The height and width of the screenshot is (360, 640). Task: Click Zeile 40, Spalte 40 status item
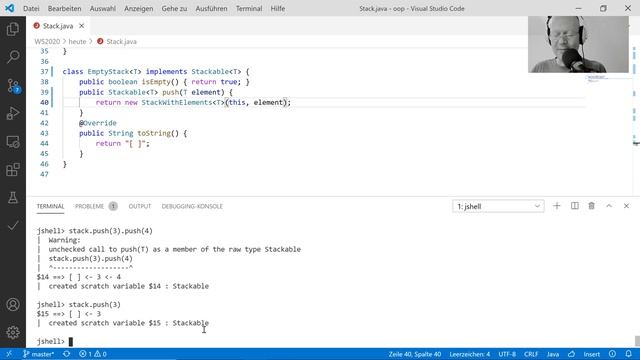pyautogui.click(x=414, y=354)
